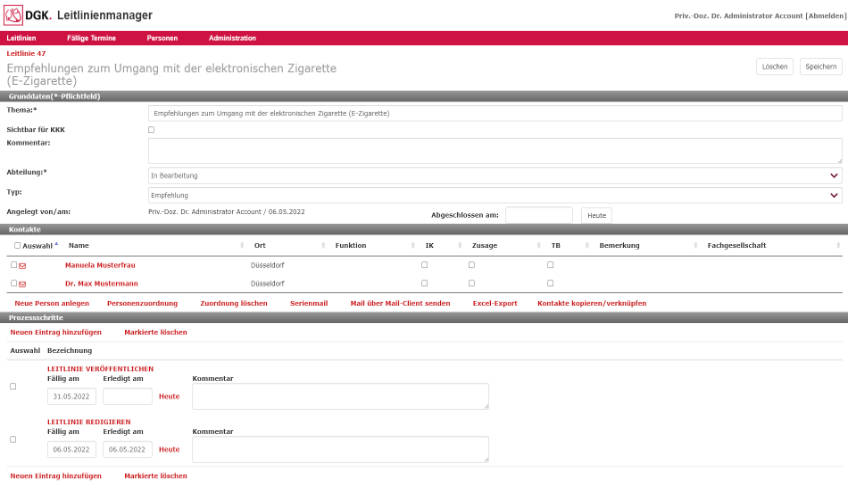The width and height of the screenshot is (848, 488).
Task: Click Heute link for Leitlinie veröffentlichen
Action: click(x=169, y=397)
